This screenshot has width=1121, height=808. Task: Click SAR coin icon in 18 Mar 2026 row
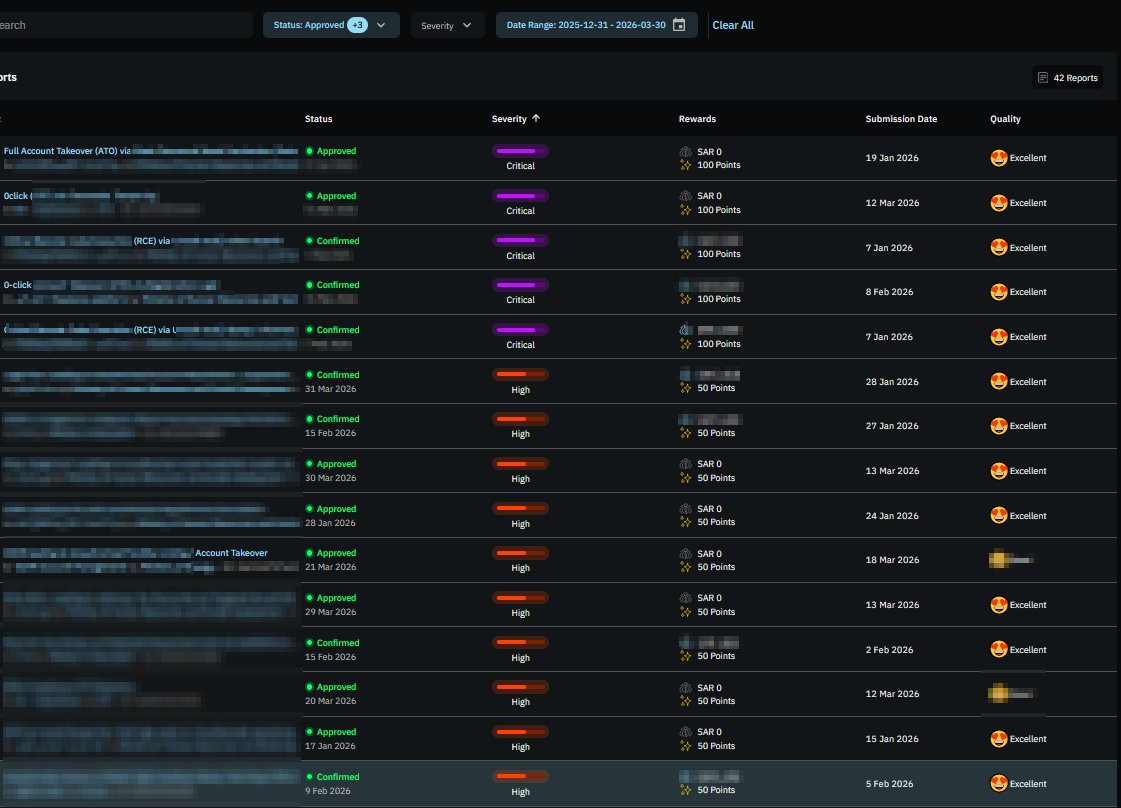[x=685, y=553]
